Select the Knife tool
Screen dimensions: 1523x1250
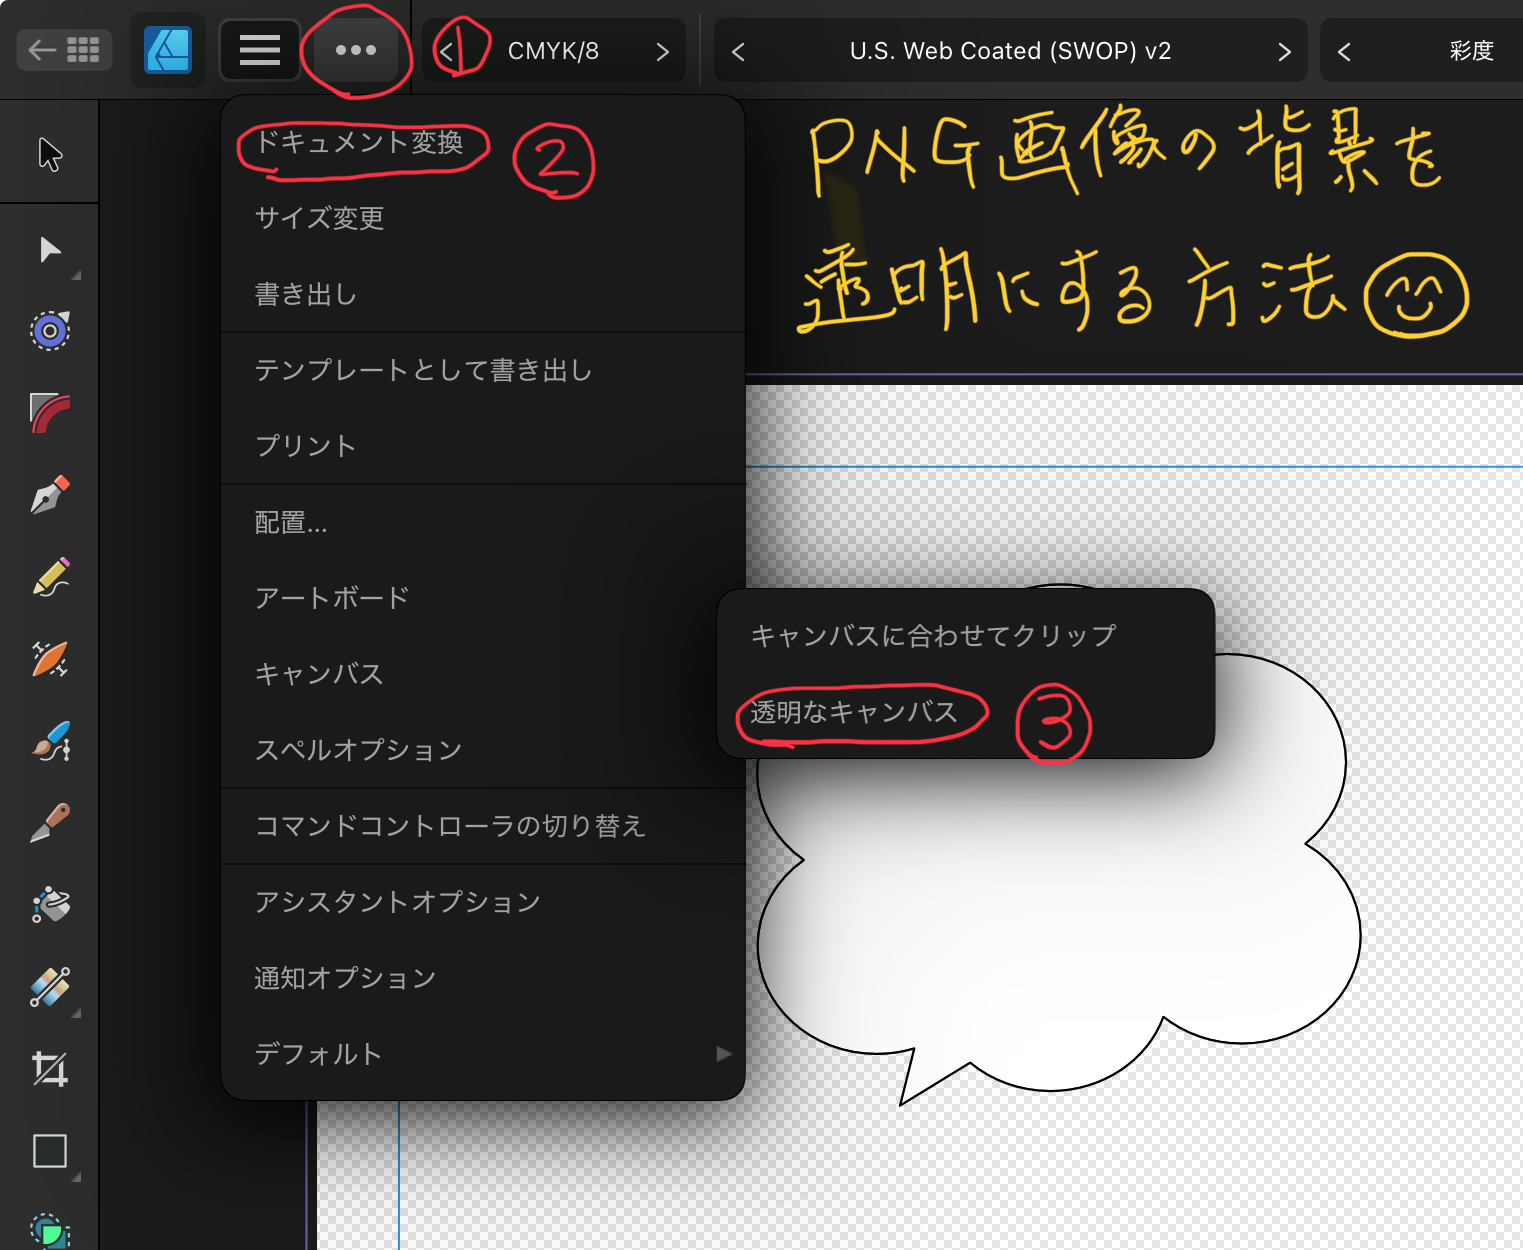click(50, 823)
